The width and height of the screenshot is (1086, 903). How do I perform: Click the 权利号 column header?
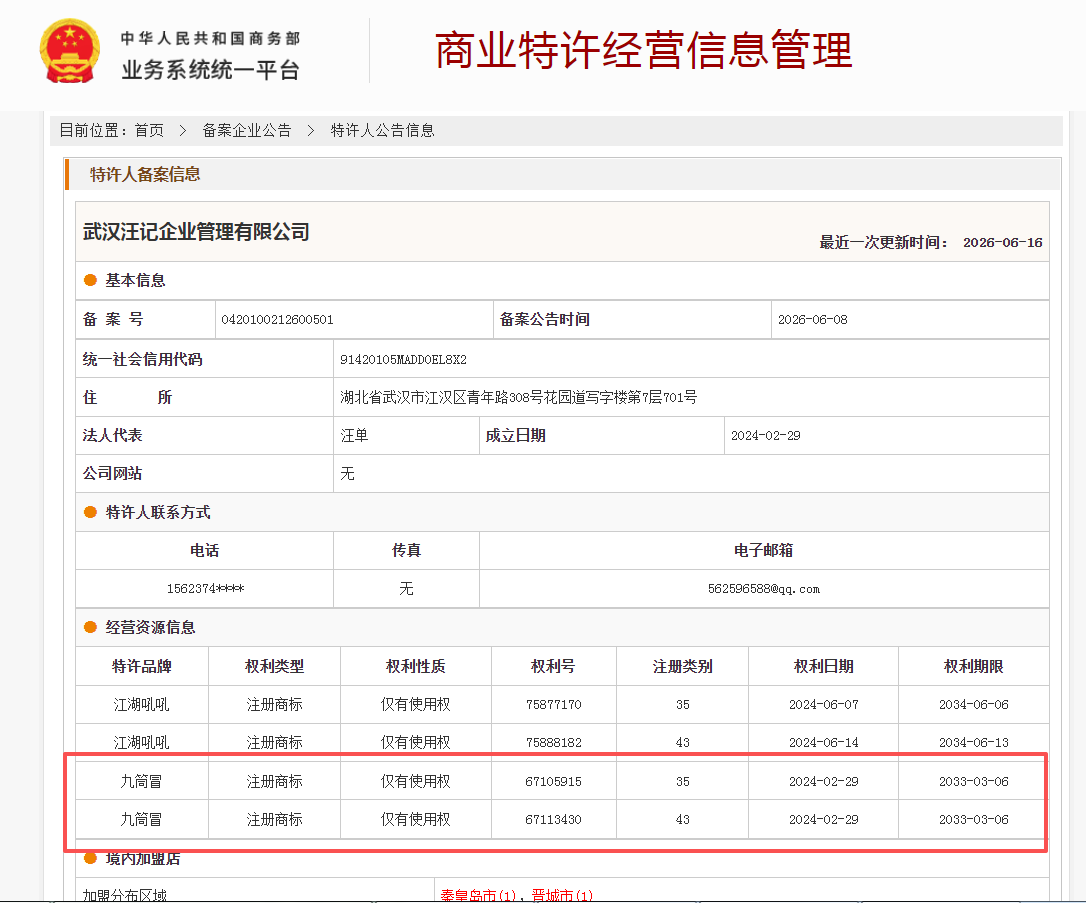point(553,666)
